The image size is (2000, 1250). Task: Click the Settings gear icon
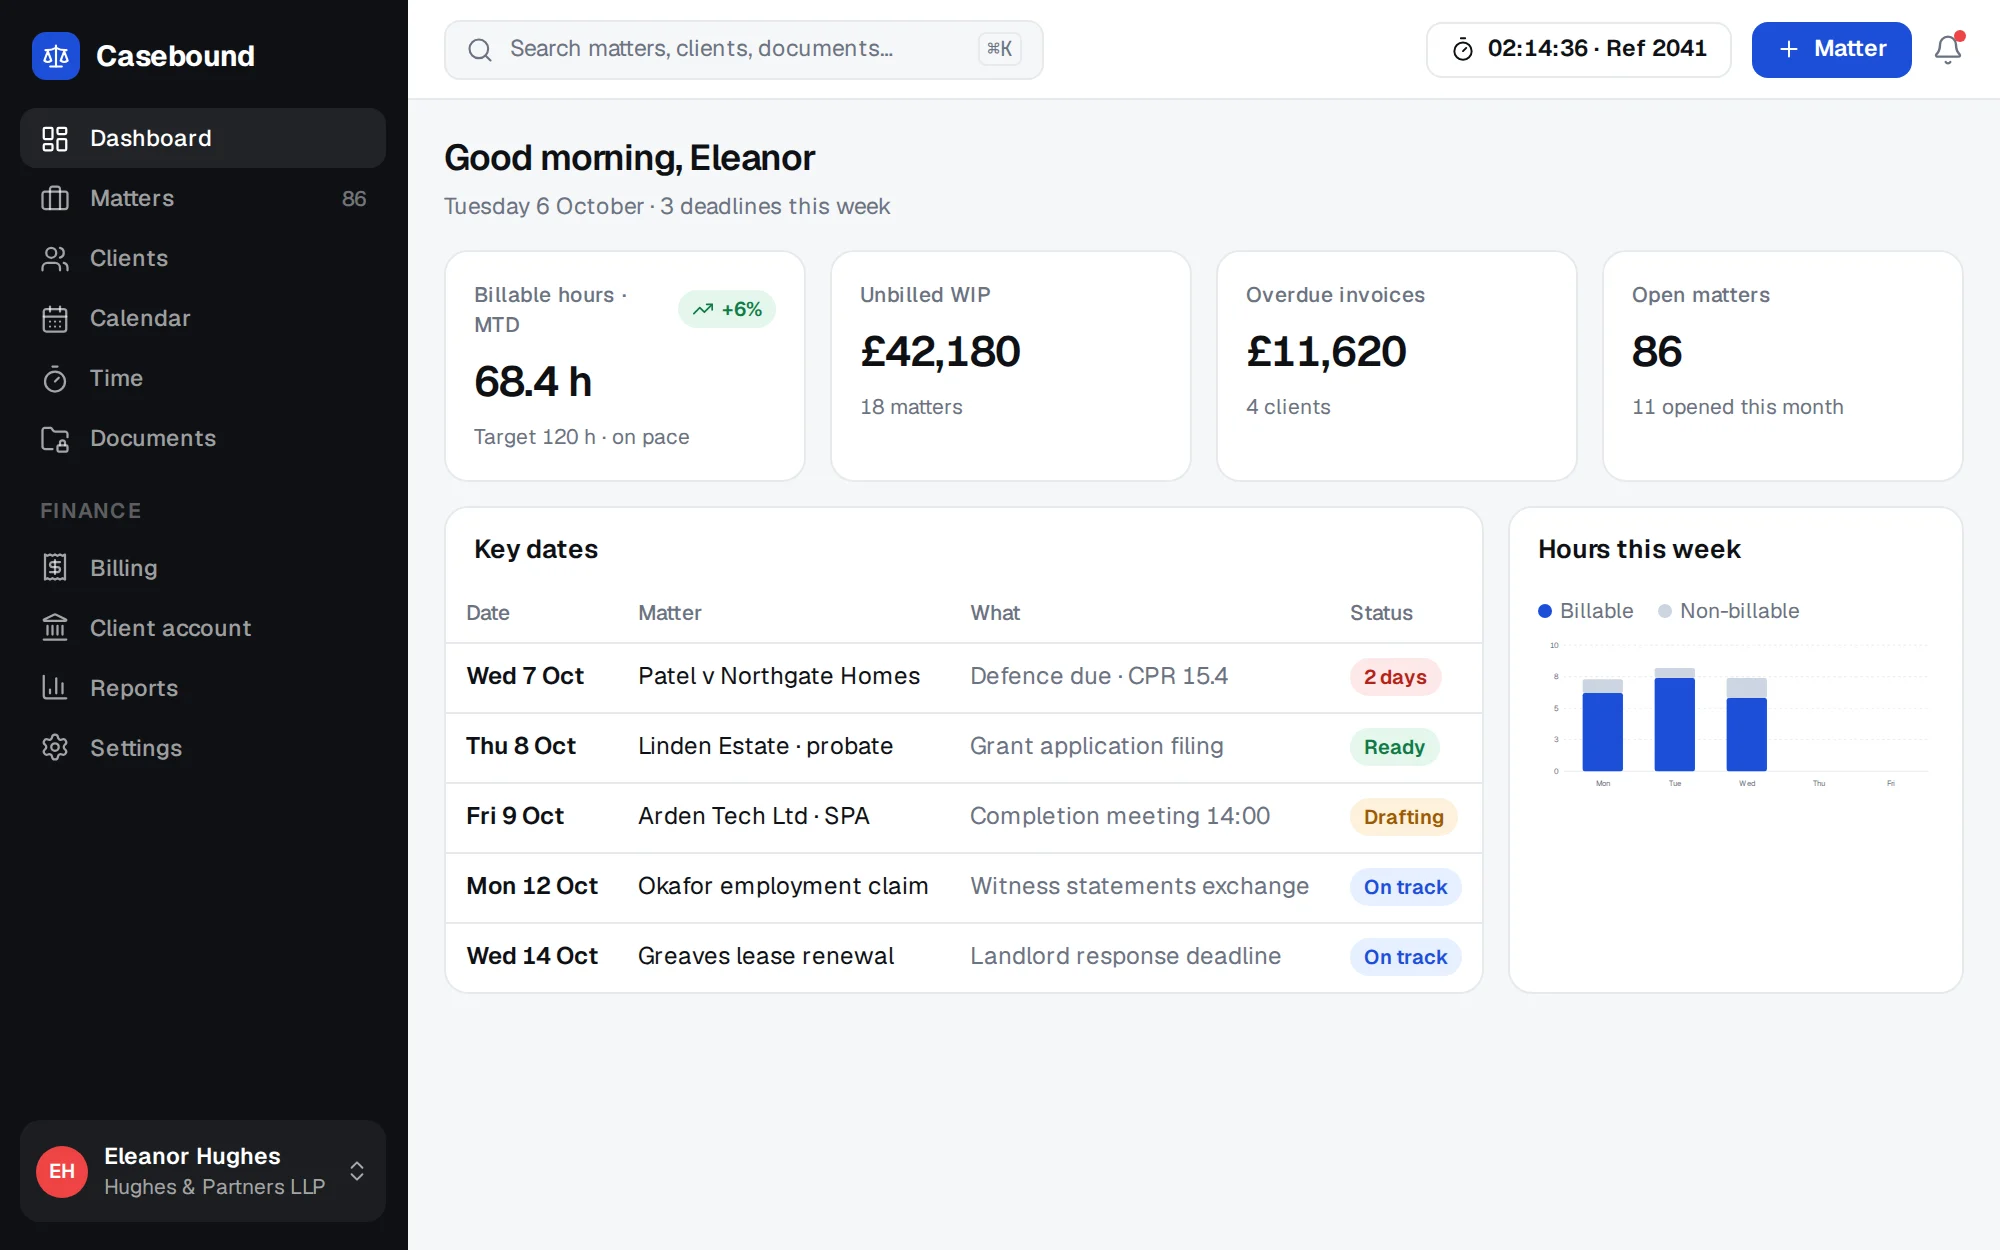55,748
